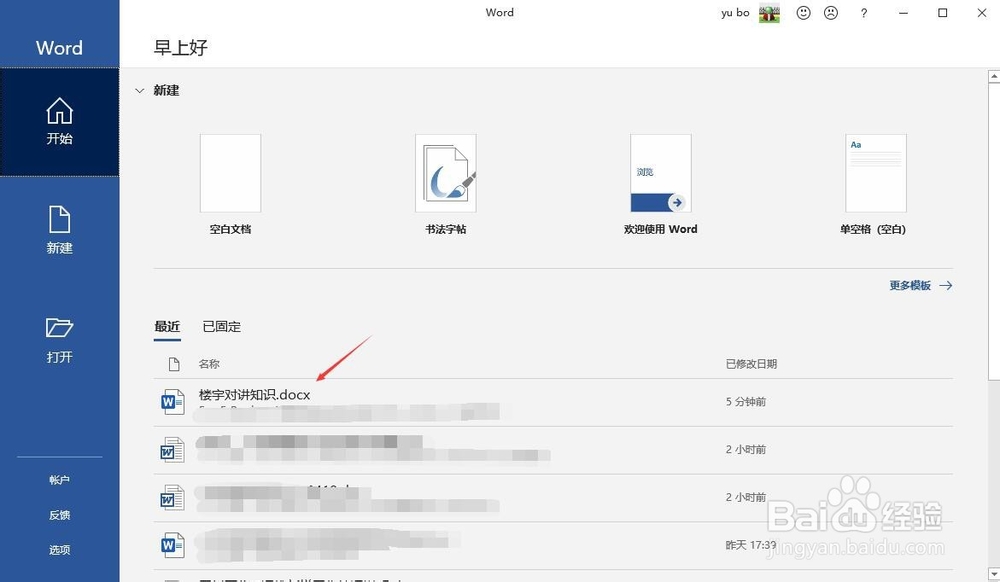Open Help with the question mark icon
Screen dimensions: 1000x582
coord(864,13)
